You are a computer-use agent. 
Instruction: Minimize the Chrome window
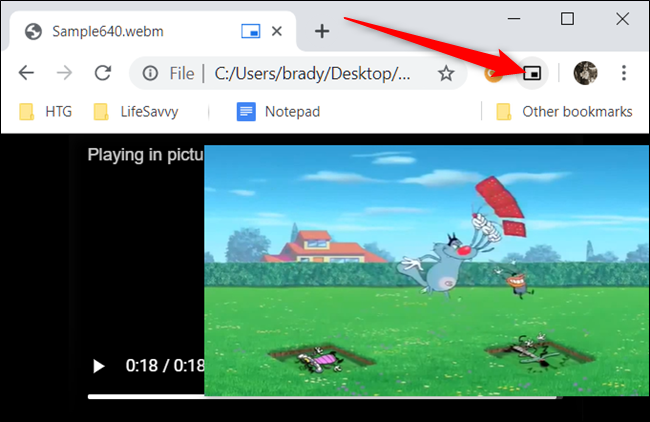point(514,19)
